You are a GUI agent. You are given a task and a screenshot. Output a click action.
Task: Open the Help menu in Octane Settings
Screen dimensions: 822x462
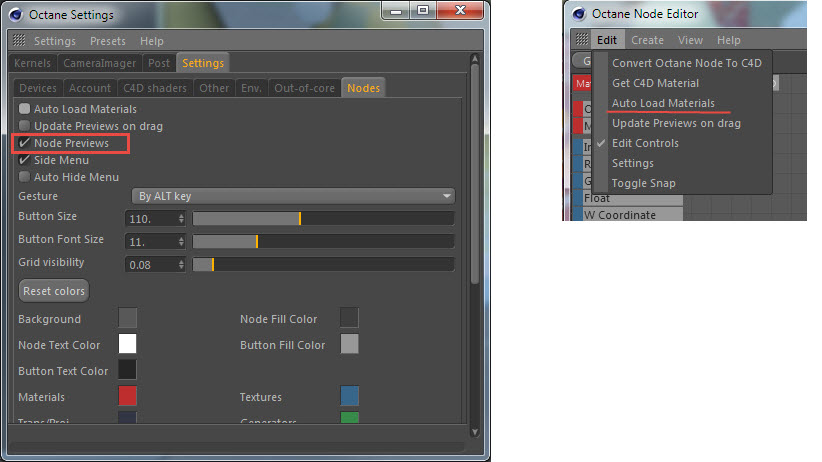pyautogui.click(x=152, y=41)
